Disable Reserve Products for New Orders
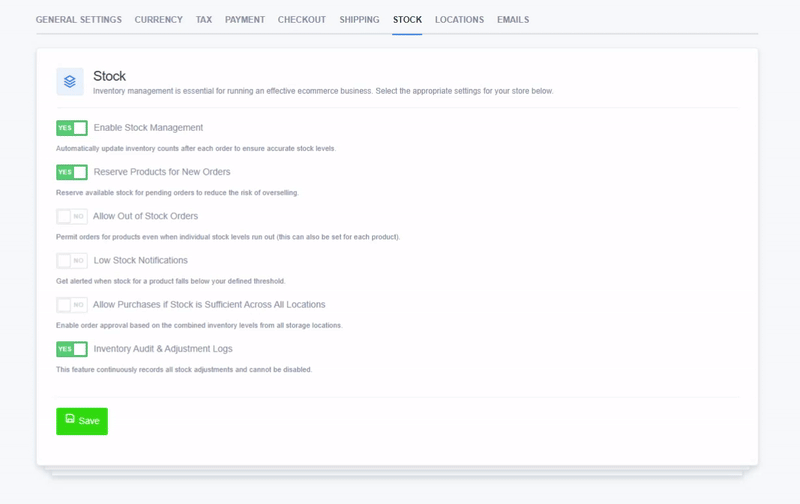This screenshot has width=800, height=504. (x=72, y=172)
